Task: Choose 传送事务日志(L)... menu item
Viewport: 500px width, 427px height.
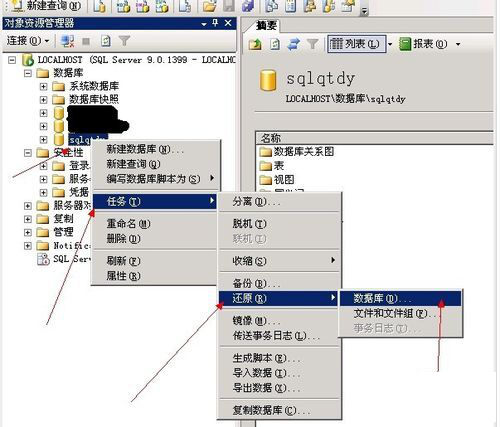Action: (x=279, y=335)
